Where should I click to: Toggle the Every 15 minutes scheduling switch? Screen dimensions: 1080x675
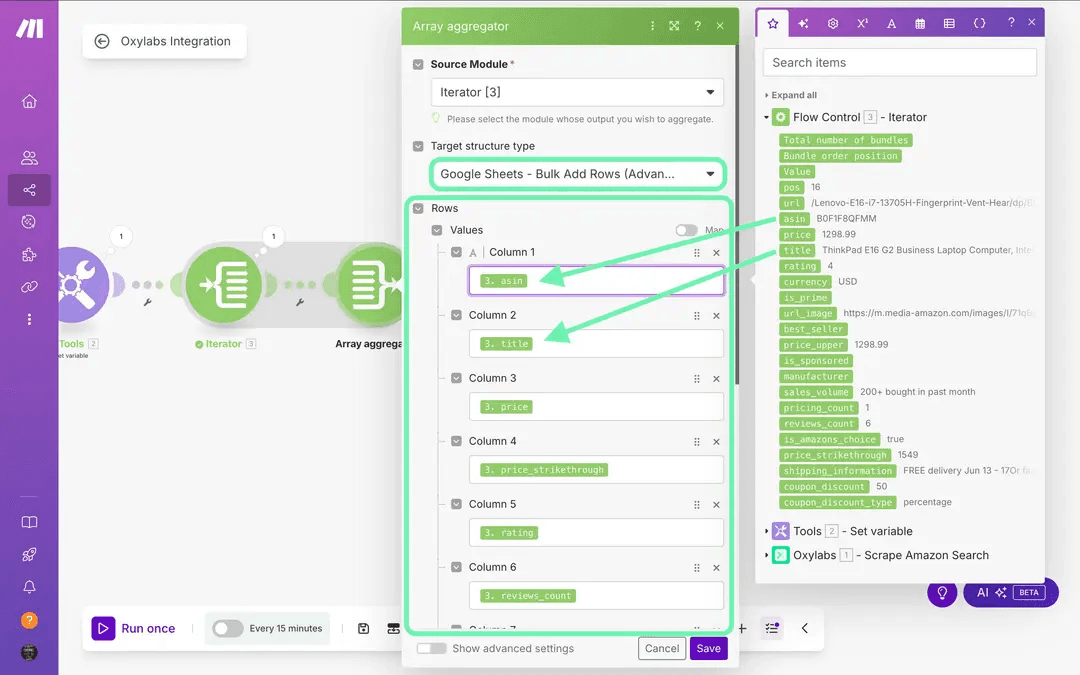[x=227, y=628]
